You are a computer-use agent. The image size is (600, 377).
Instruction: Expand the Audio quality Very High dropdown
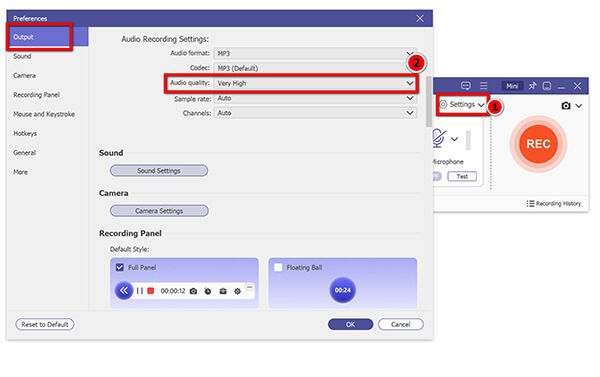(x=315, y=83)
